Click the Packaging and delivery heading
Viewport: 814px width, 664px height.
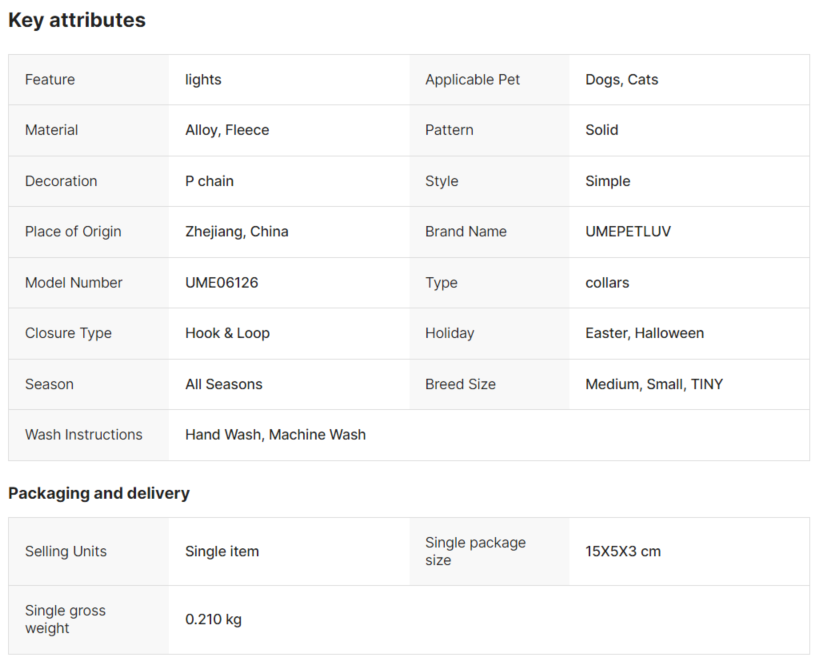pyautogui.click(x=99, y=493)
